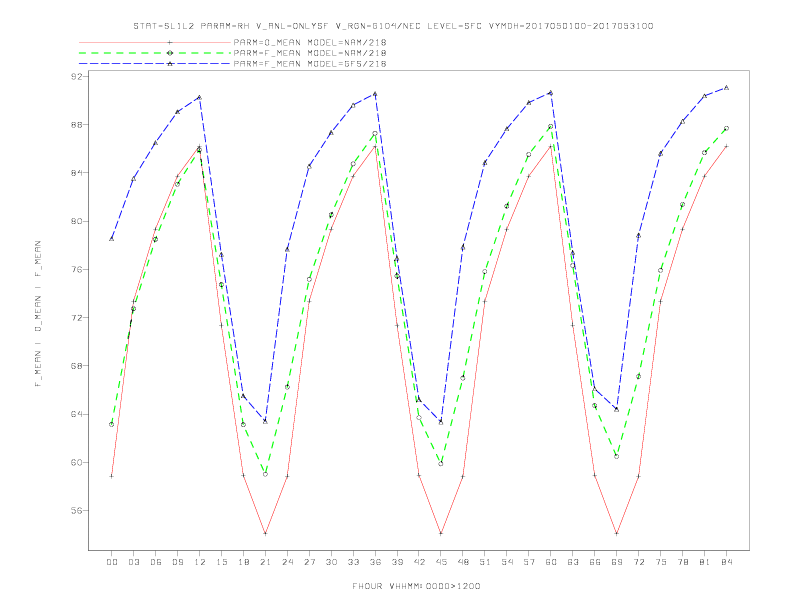This screenshot has width=792, height=612.
Task: Click x-axis tick label 12
Action: coord(200,562)
